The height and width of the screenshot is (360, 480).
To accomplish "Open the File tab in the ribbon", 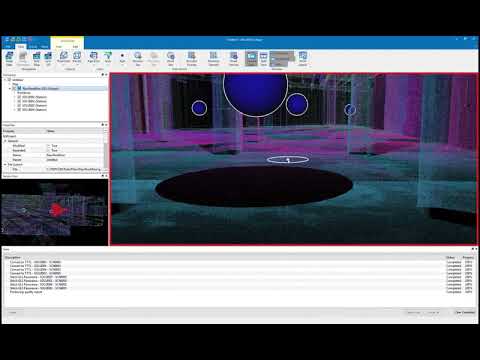I will click(x=8, y=47).
